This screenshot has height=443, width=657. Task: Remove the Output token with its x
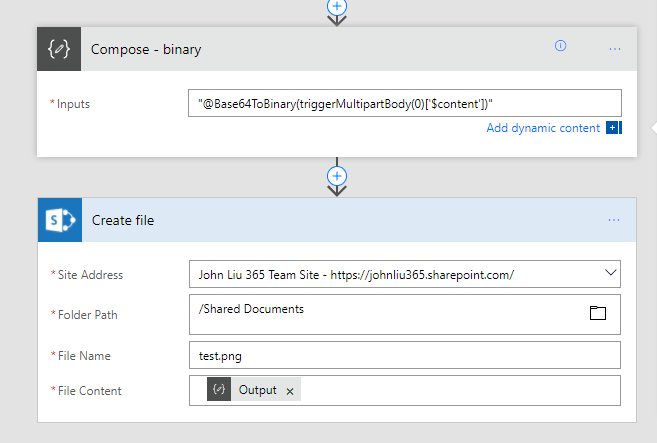(290, 391)
